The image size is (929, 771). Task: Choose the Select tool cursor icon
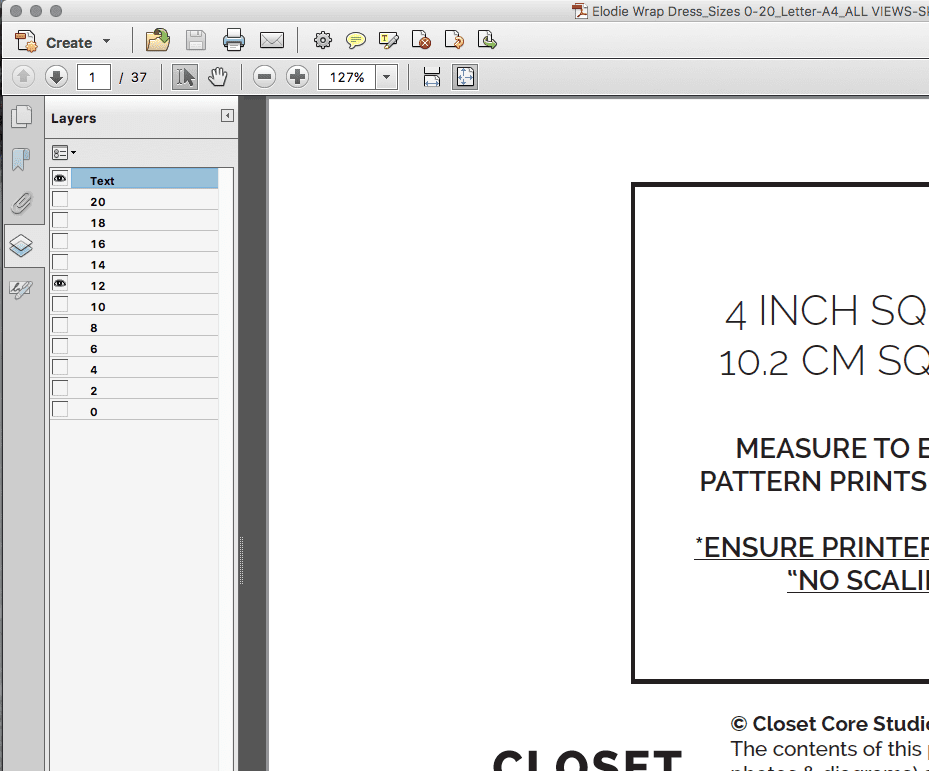(185, 77)
